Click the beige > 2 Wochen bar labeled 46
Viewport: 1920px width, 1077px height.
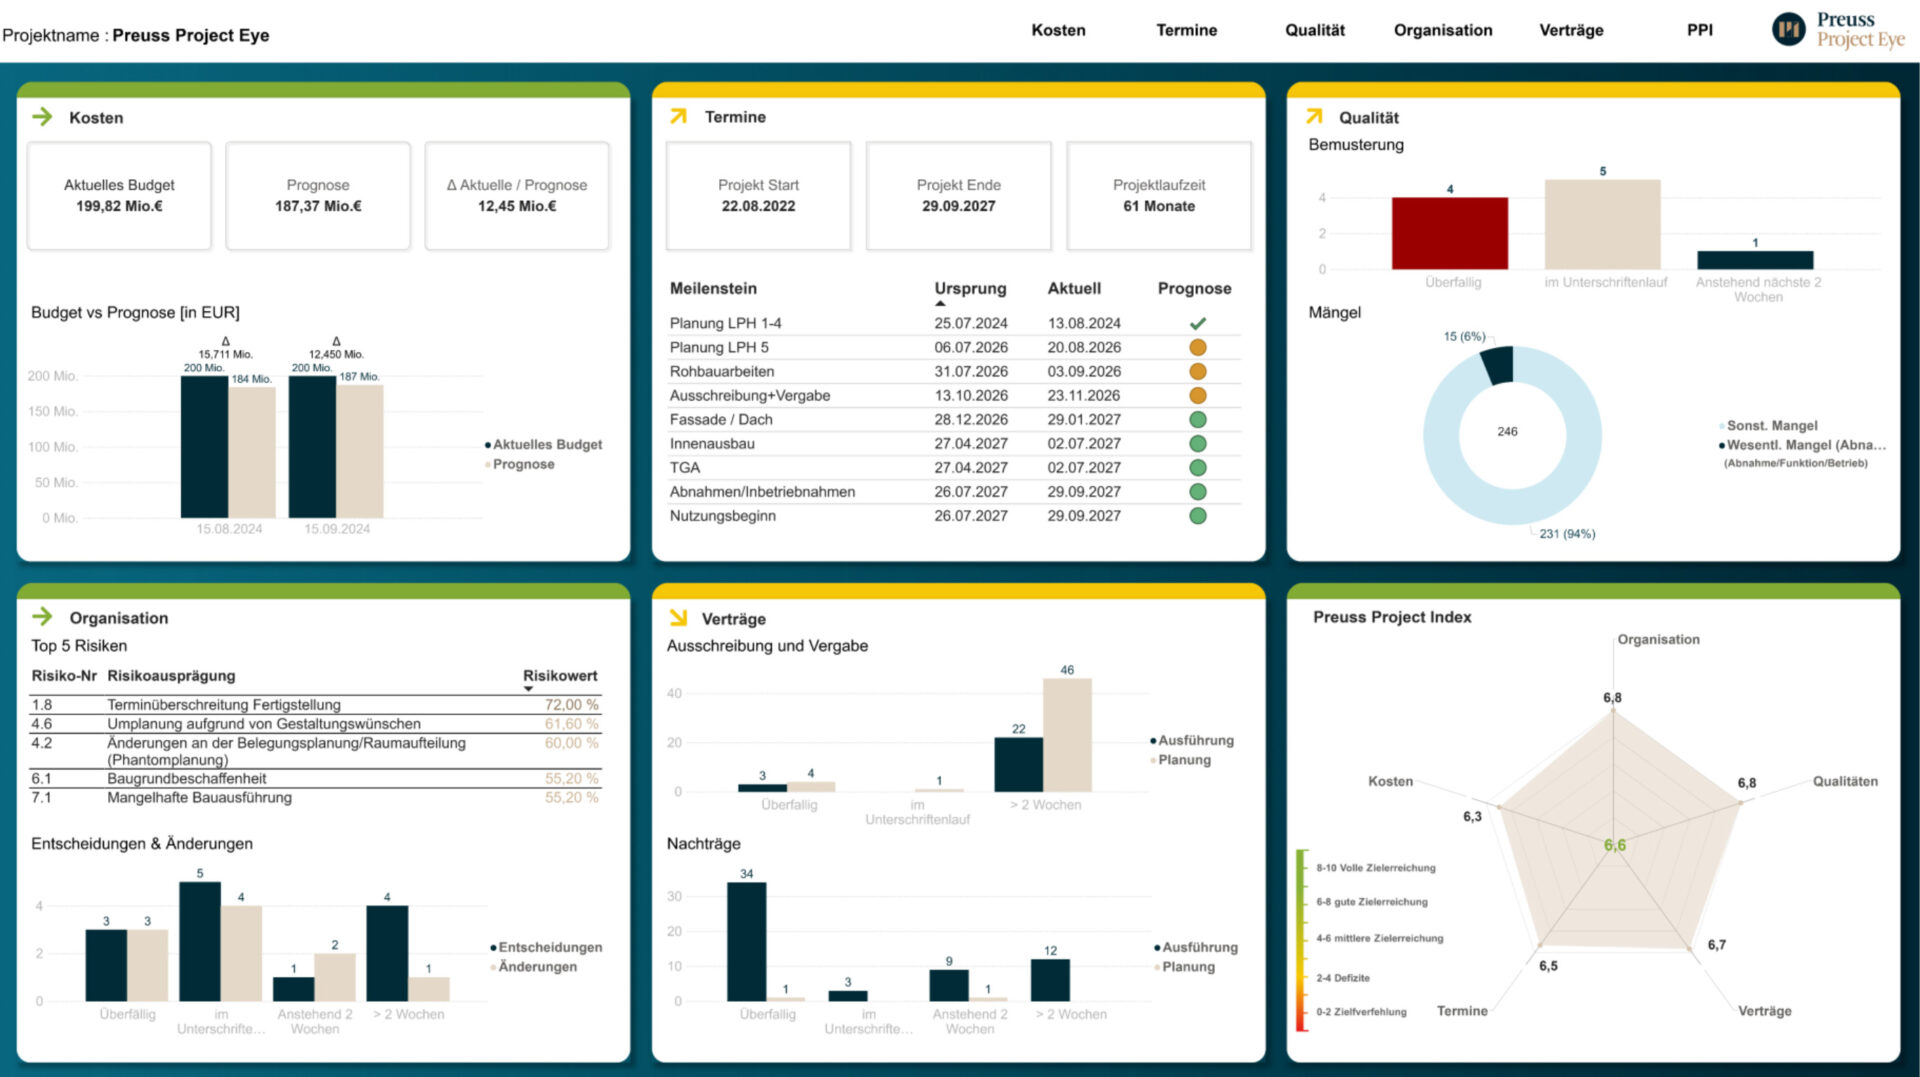tap(1067, 735)
